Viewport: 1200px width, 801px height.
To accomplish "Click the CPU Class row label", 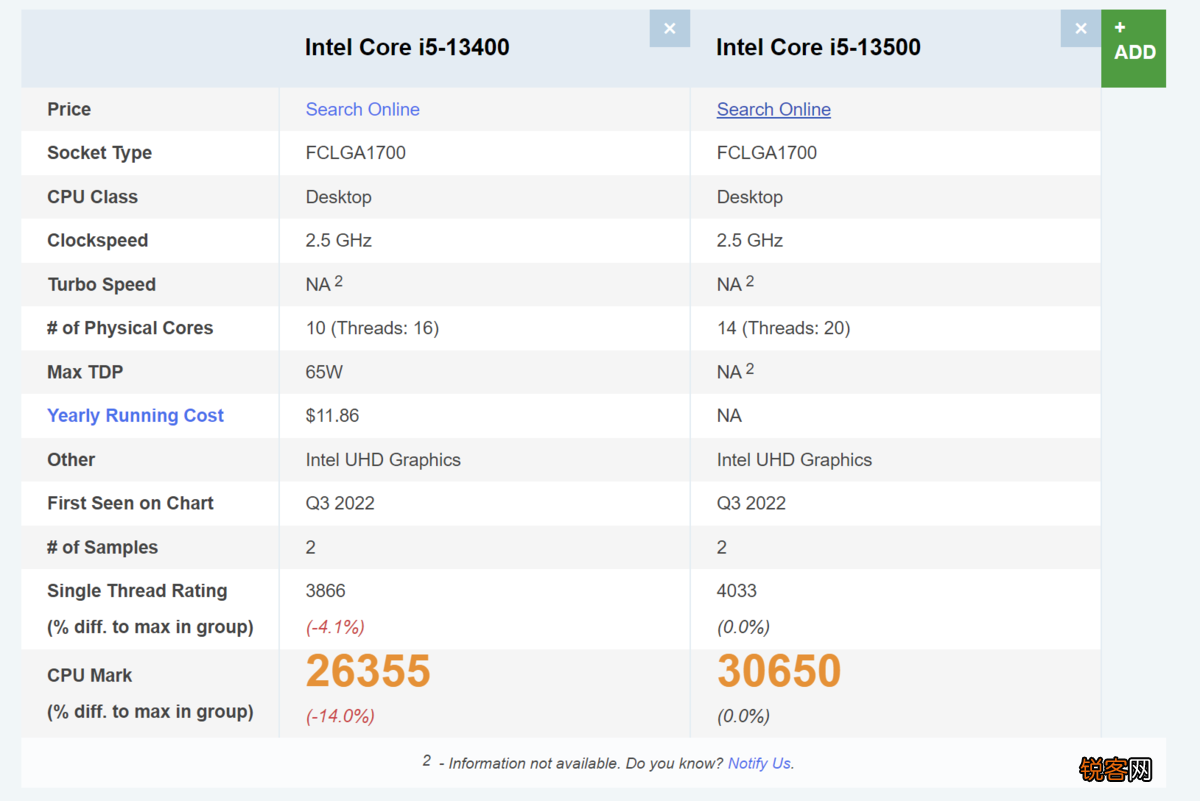I will [x=92, y=197].
